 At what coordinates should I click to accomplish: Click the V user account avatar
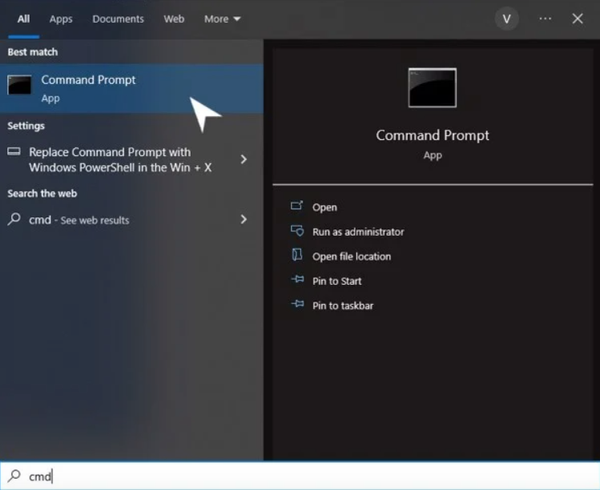[507, 19]
